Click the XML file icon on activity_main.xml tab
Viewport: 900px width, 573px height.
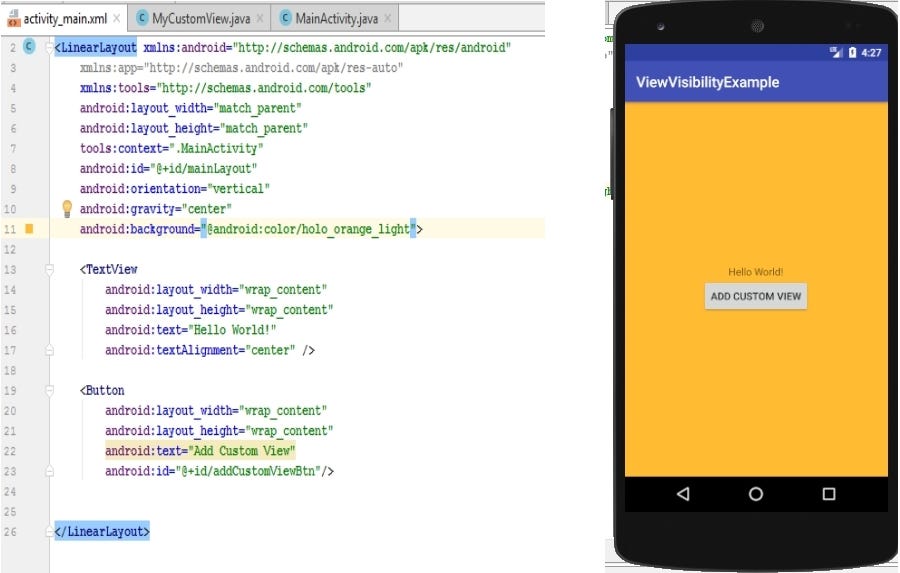point(13,18)
